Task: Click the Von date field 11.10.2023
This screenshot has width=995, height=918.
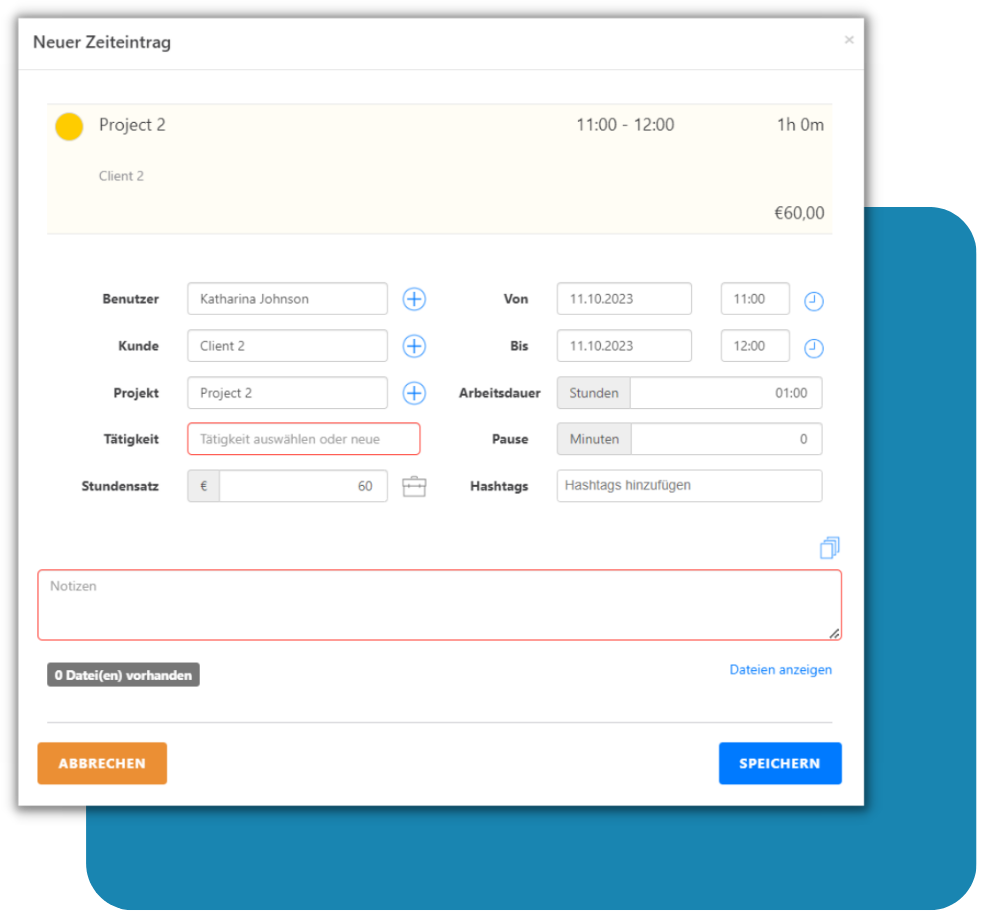Action: [623, 299]
